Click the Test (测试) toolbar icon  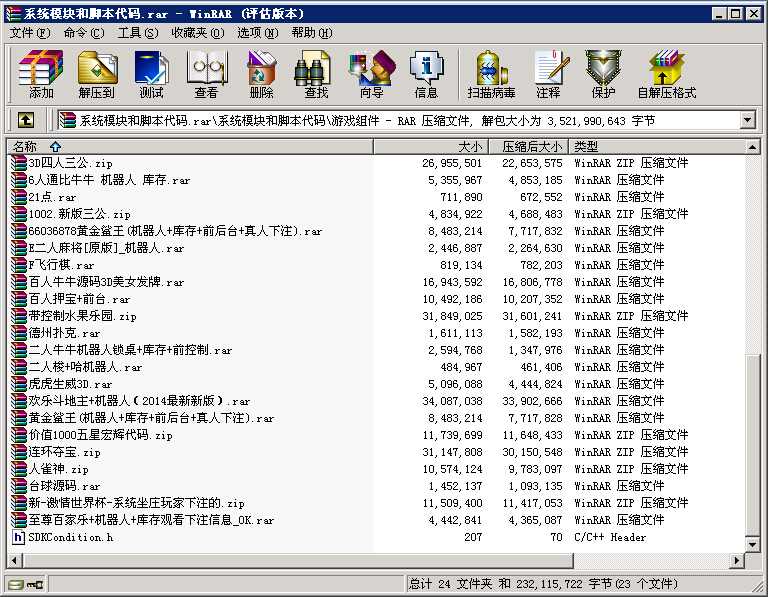point(151,74)
